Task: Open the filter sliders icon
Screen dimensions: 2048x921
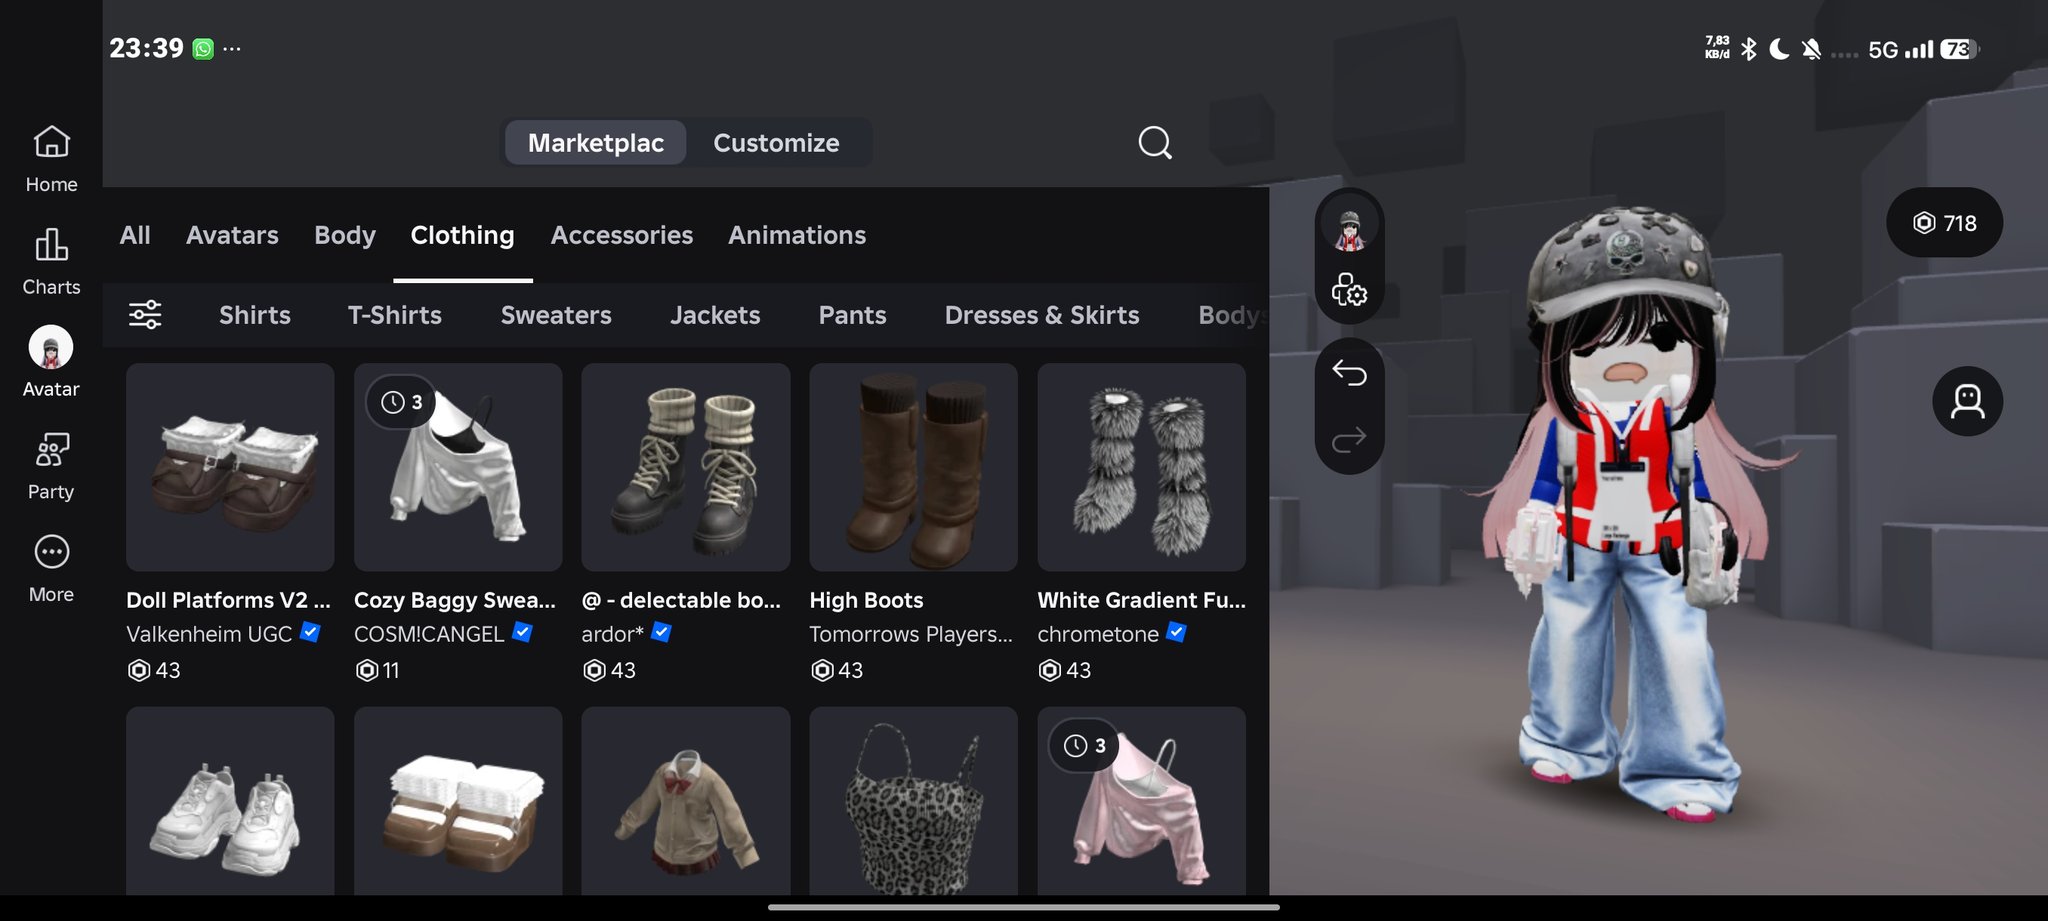Action: click(x=145, y=315)
